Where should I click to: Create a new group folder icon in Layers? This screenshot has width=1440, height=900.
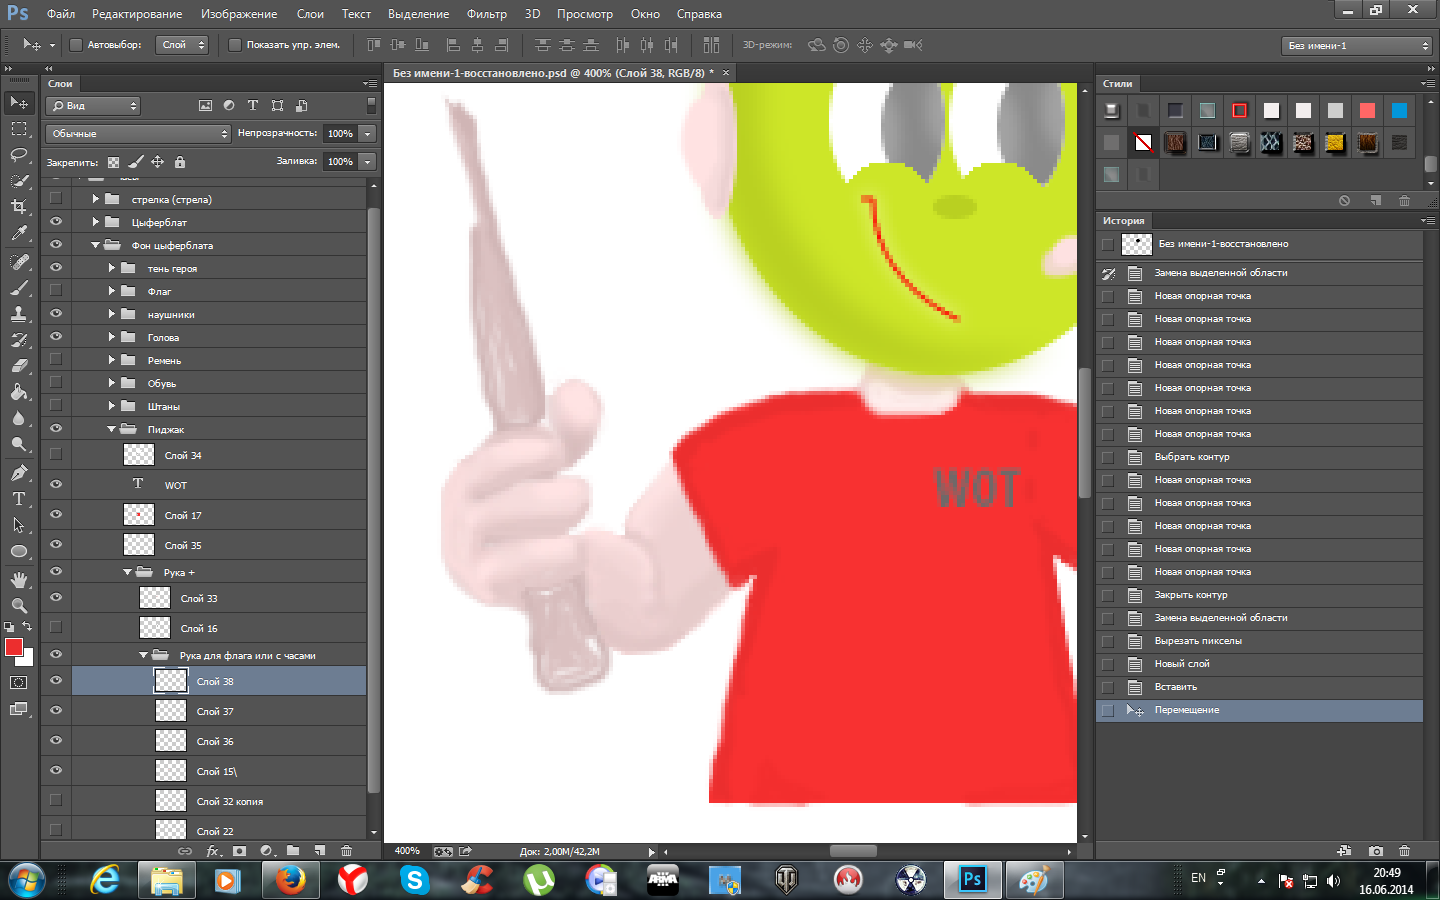(293, 851)
